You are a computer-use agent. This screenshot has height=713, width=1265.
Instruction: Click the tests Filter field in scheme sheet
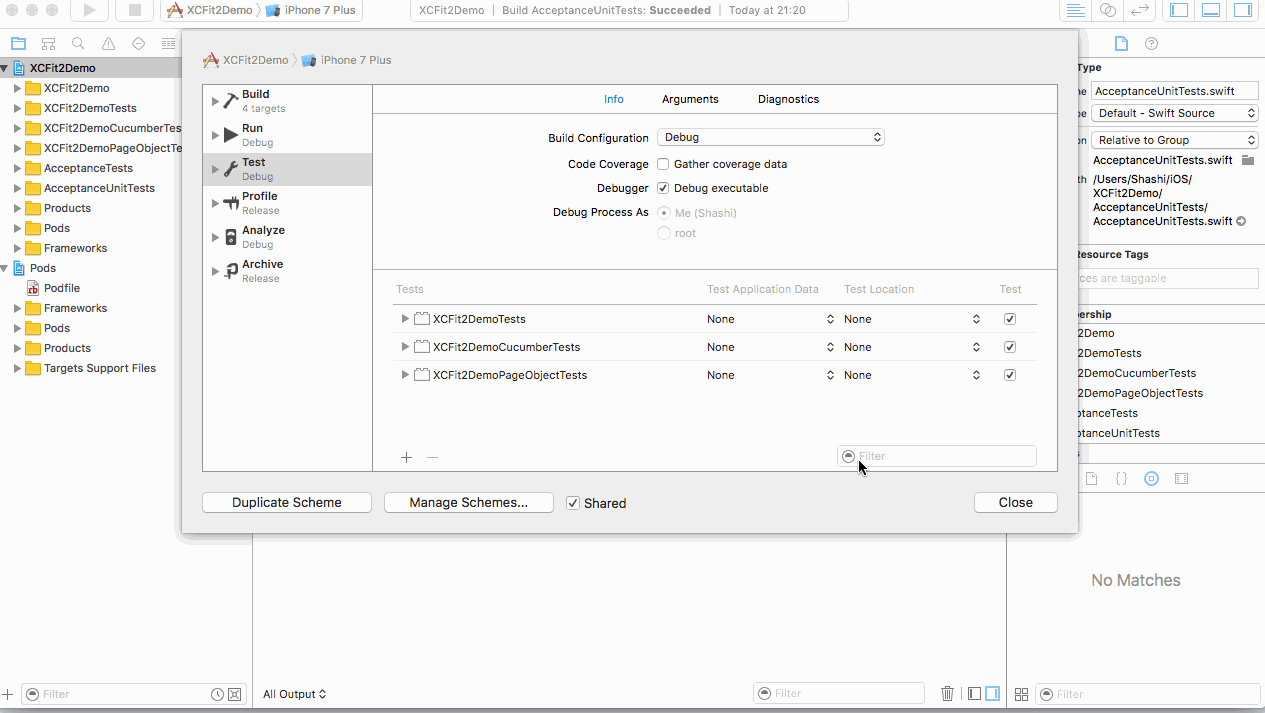937,456
